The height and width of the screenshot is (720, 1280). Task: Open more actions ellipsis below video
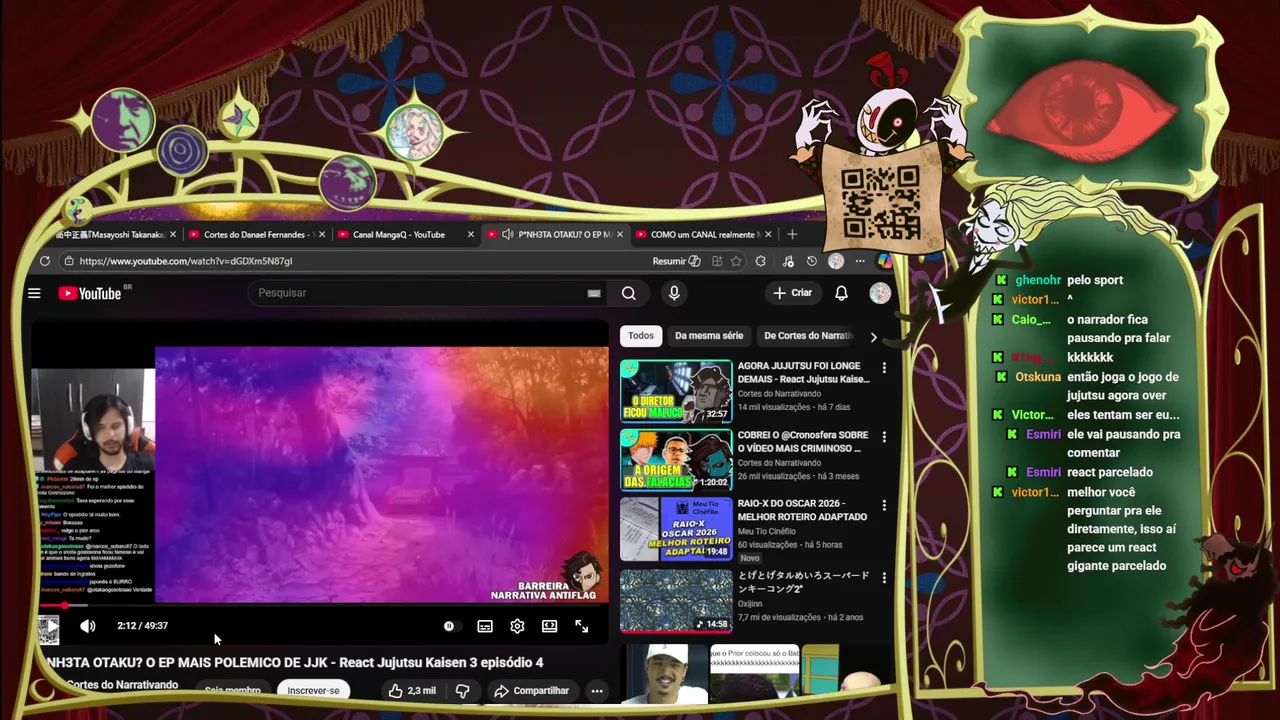tap(597, 691)
